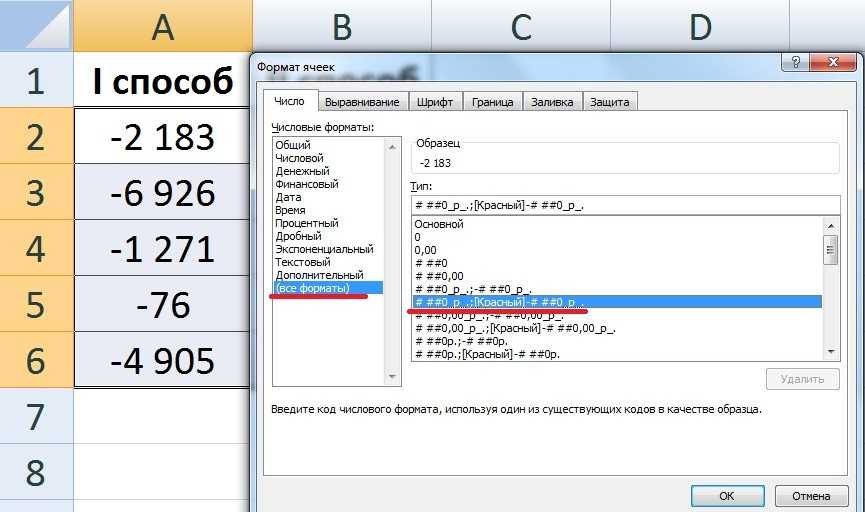Image resolution: width=865 pixels, height=512 pixels.
Task: Select column D header
Action: pos(700,26)
